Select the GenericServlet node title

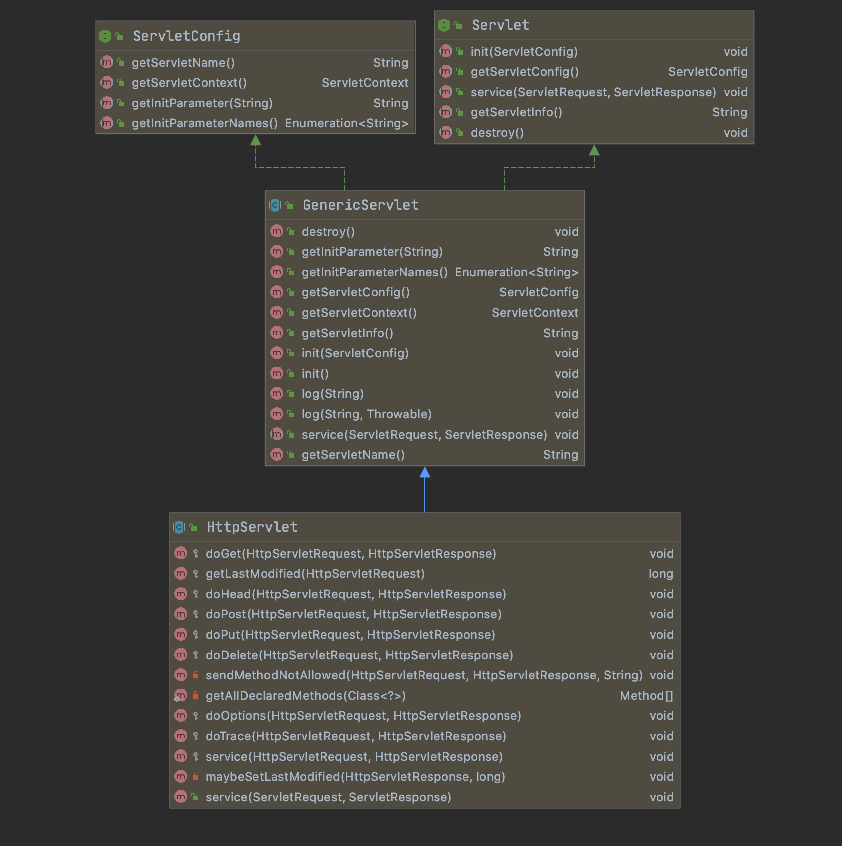point(360,205)
